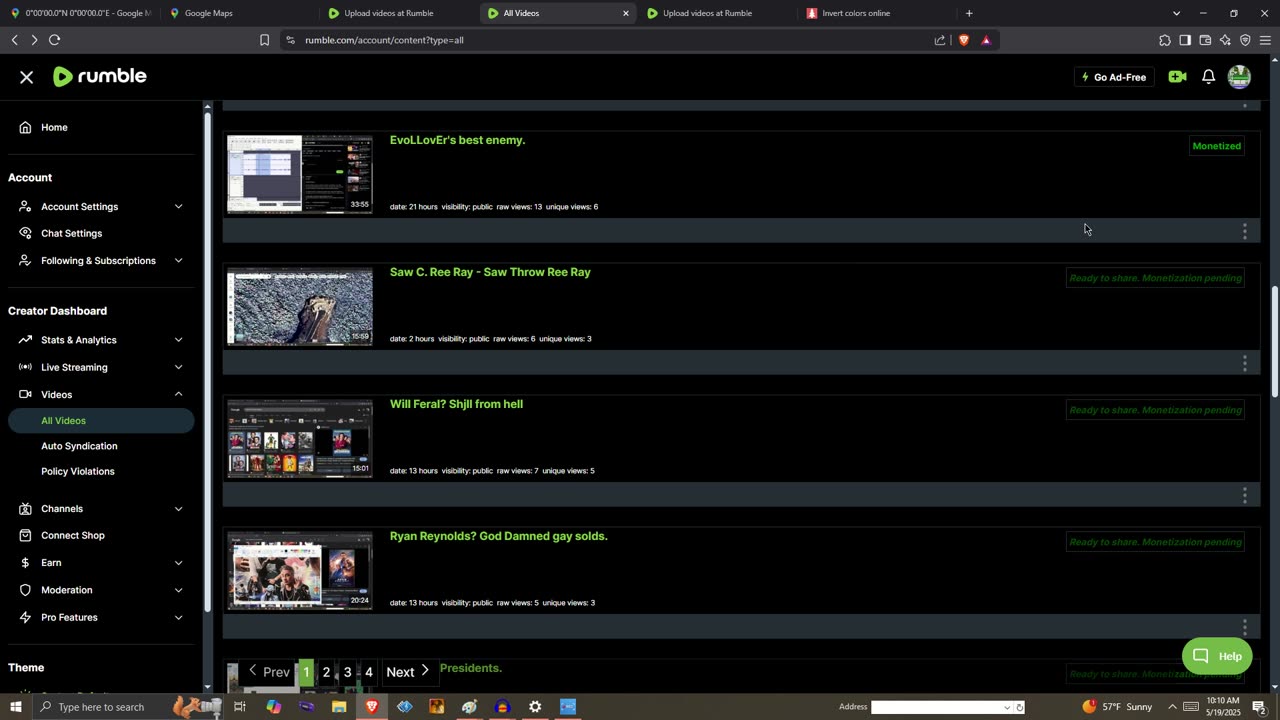Click the Rumble logo

(99, 76)
